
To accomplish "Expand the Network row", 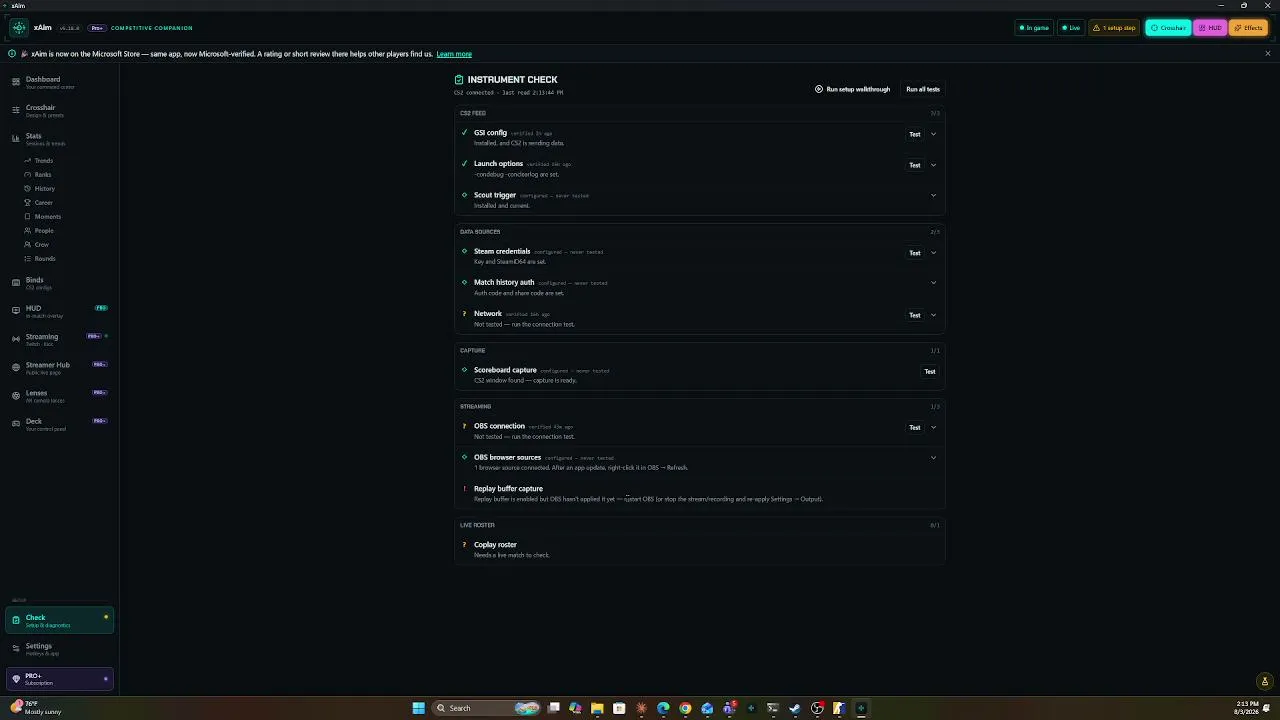I will pos(933,315).
